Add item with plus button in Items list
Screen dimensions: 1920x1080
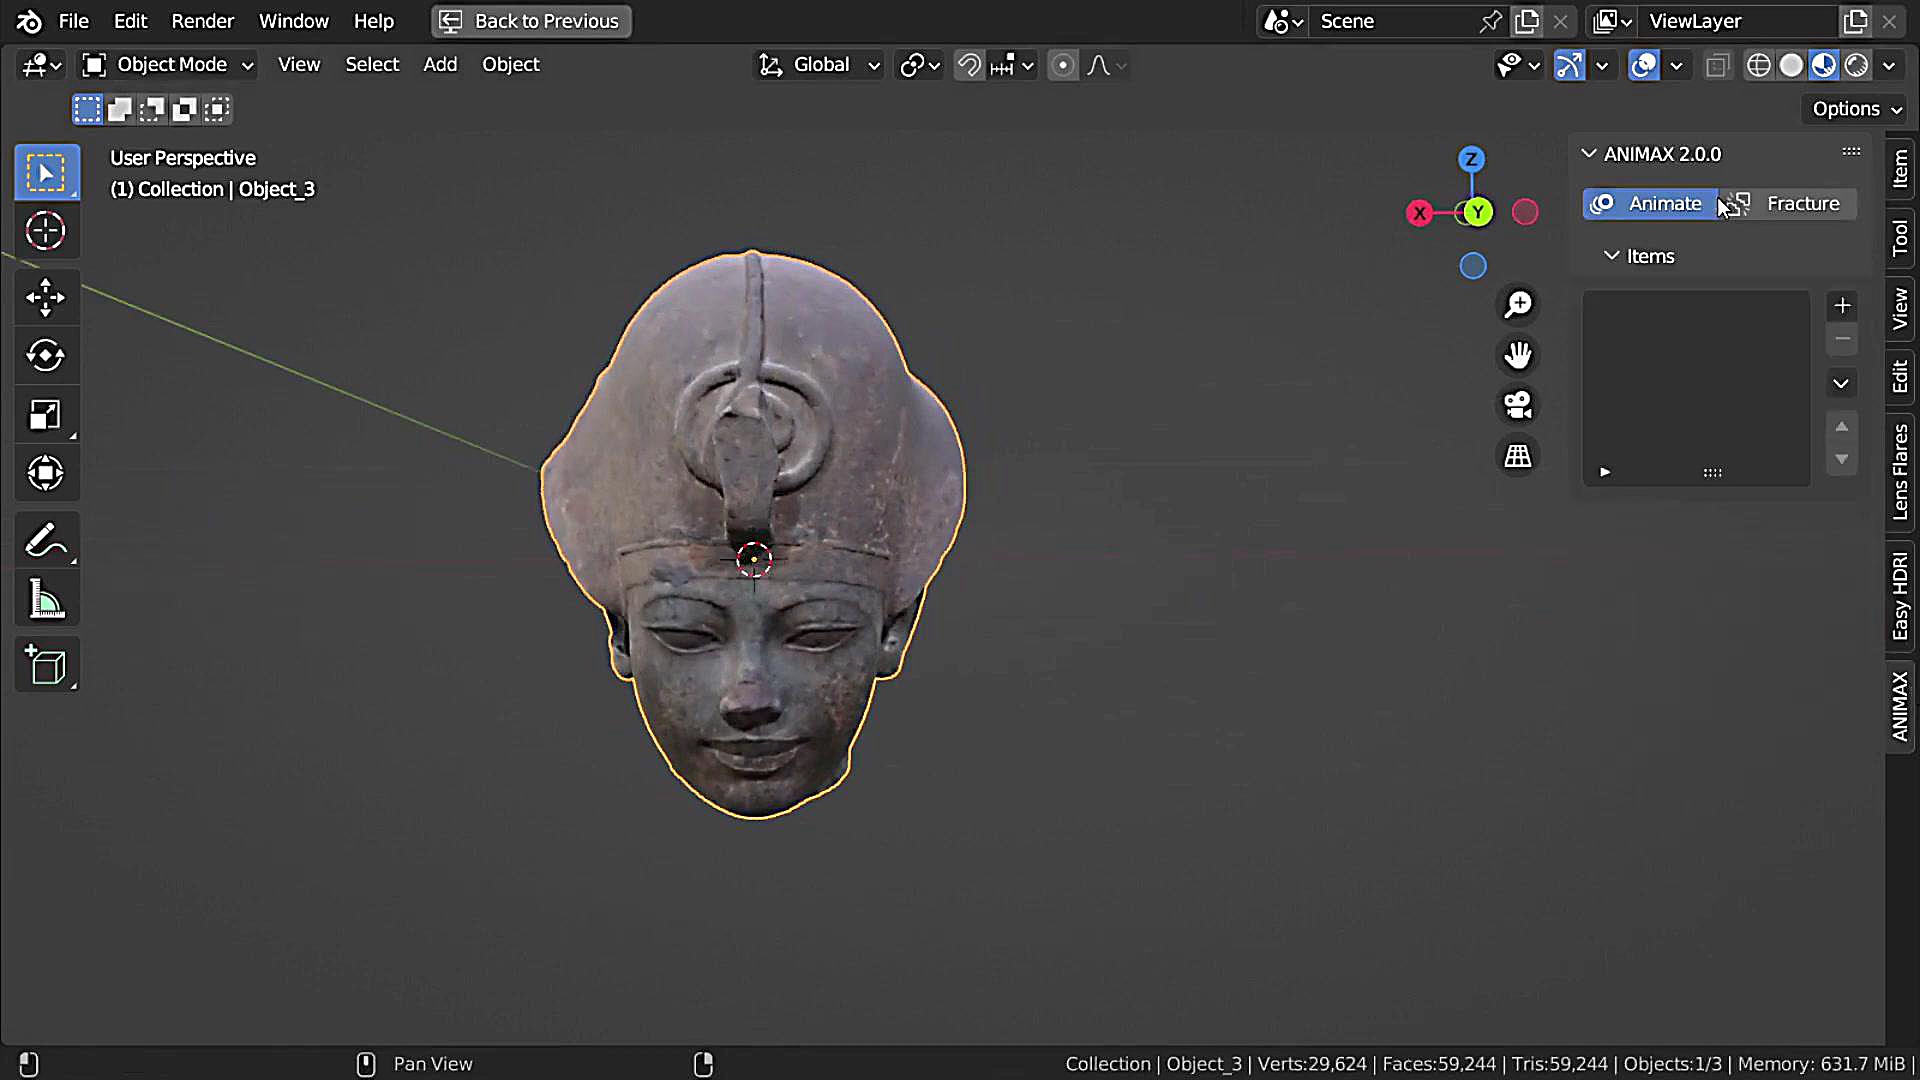click(1842, 305)
